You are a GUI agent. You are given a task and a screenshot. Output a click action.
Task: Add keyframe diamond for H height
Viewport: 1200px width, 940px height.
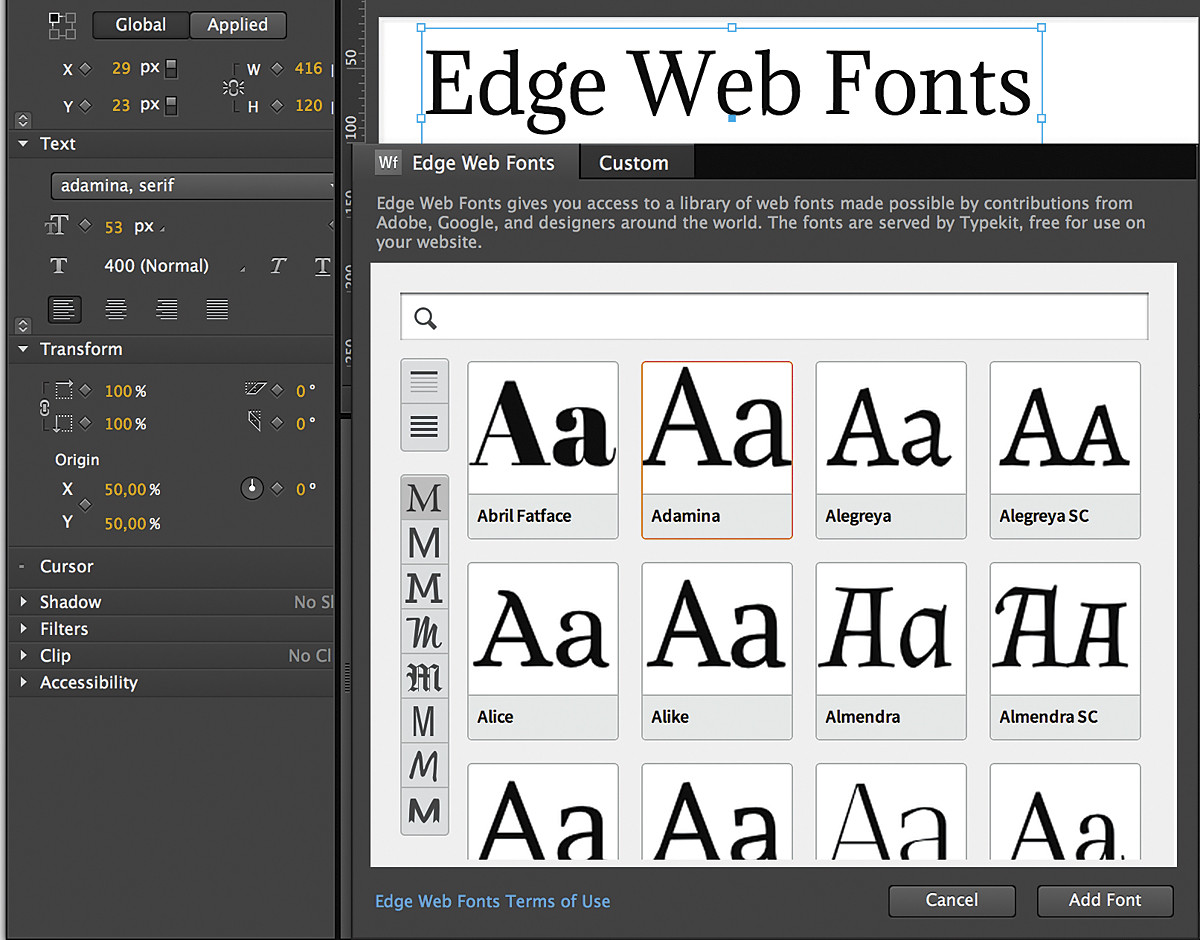276,105
